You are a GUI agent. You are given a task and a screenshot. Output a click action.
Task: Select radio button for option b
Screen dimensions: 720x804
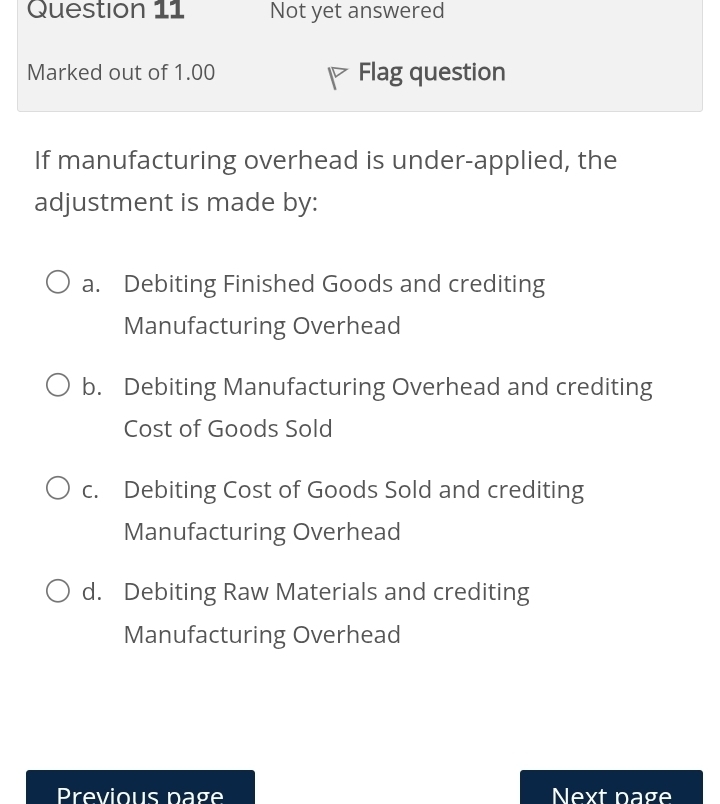click(x=57, y=384)
